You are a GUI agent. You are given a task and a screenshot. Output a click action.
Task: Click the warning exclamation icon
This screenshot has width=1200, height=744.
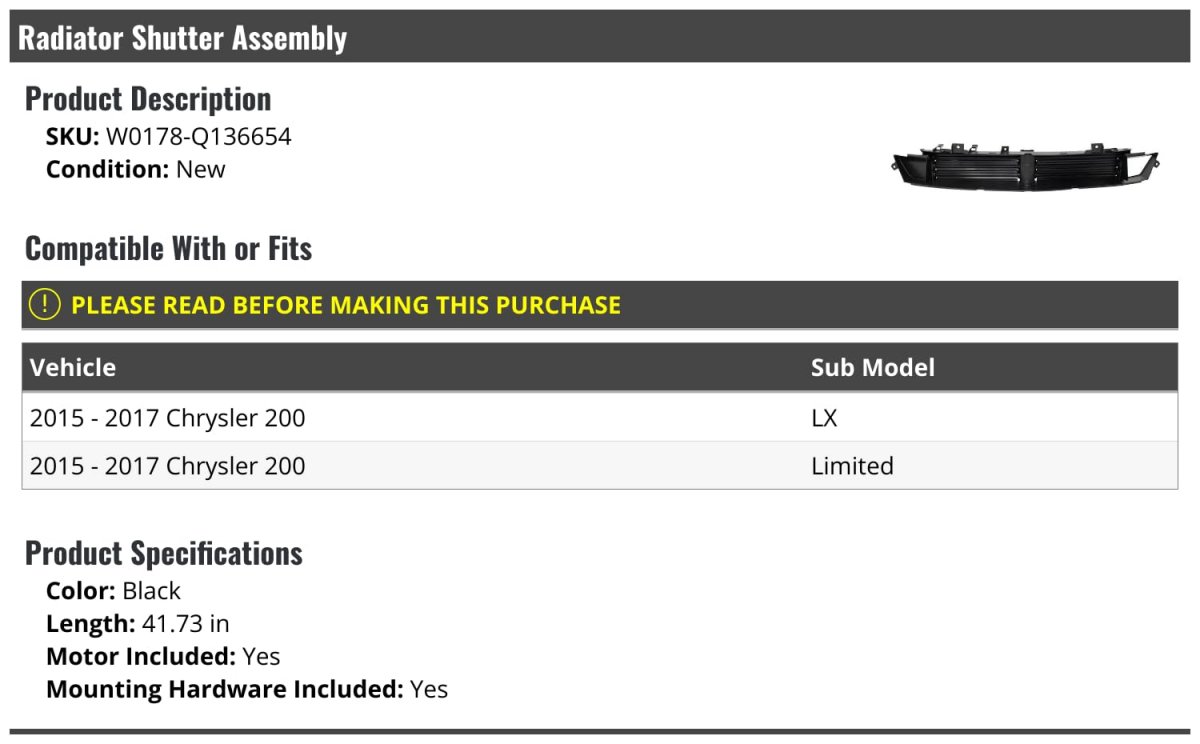[x=45, y=305]
